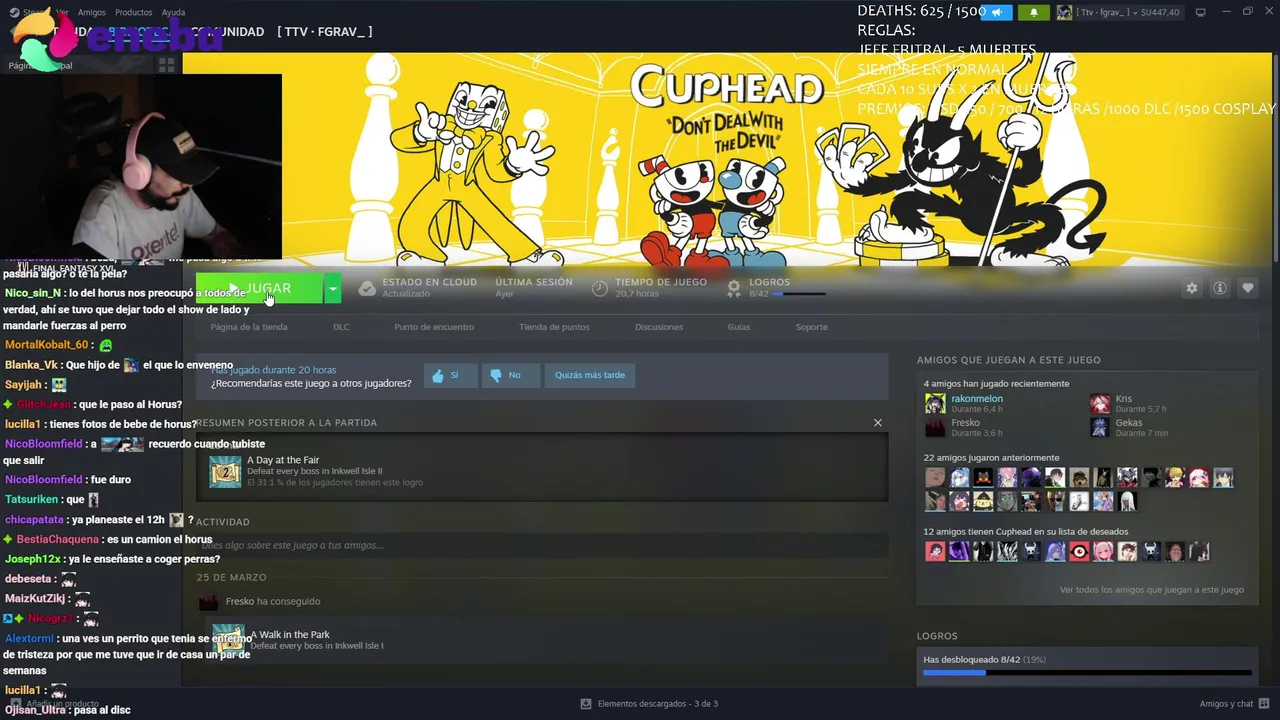Launch Big Picture mode monitor icon
The height and width of the screenshot is (720, 1280).
[1200, 12]
